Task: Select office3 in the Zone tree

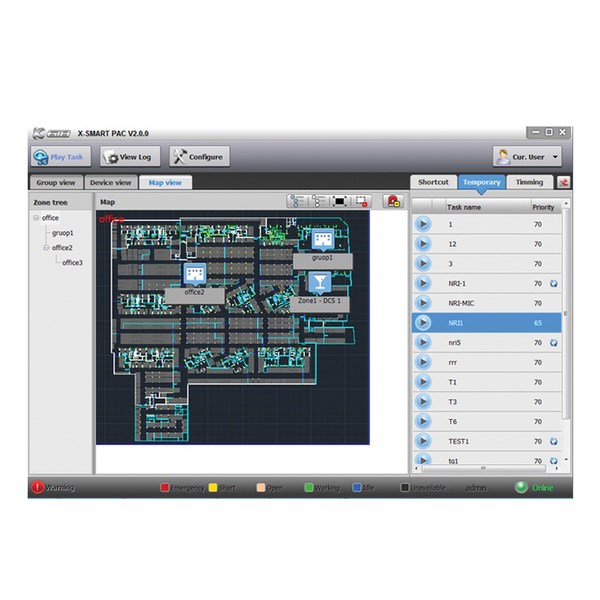Action: (72, 262)
